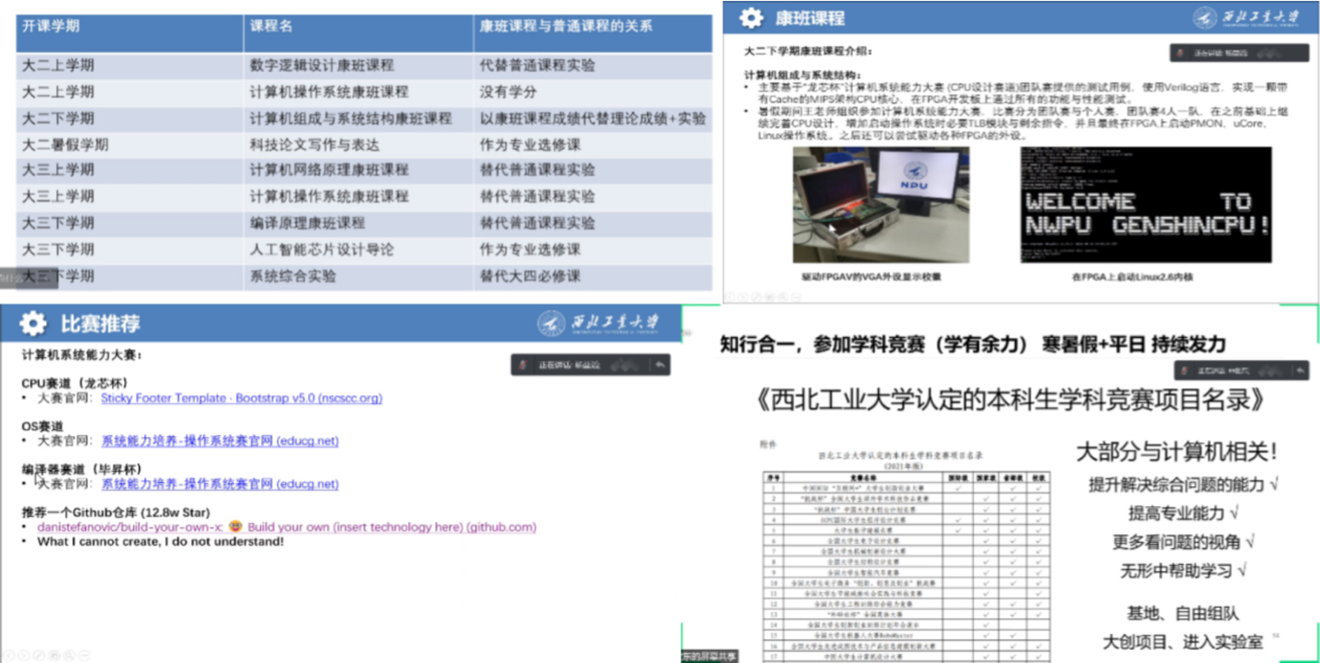
Task: Collapse the speaker bar on 比赛推荐 slide
Action: pyautogui.click(x=660, y=365)
